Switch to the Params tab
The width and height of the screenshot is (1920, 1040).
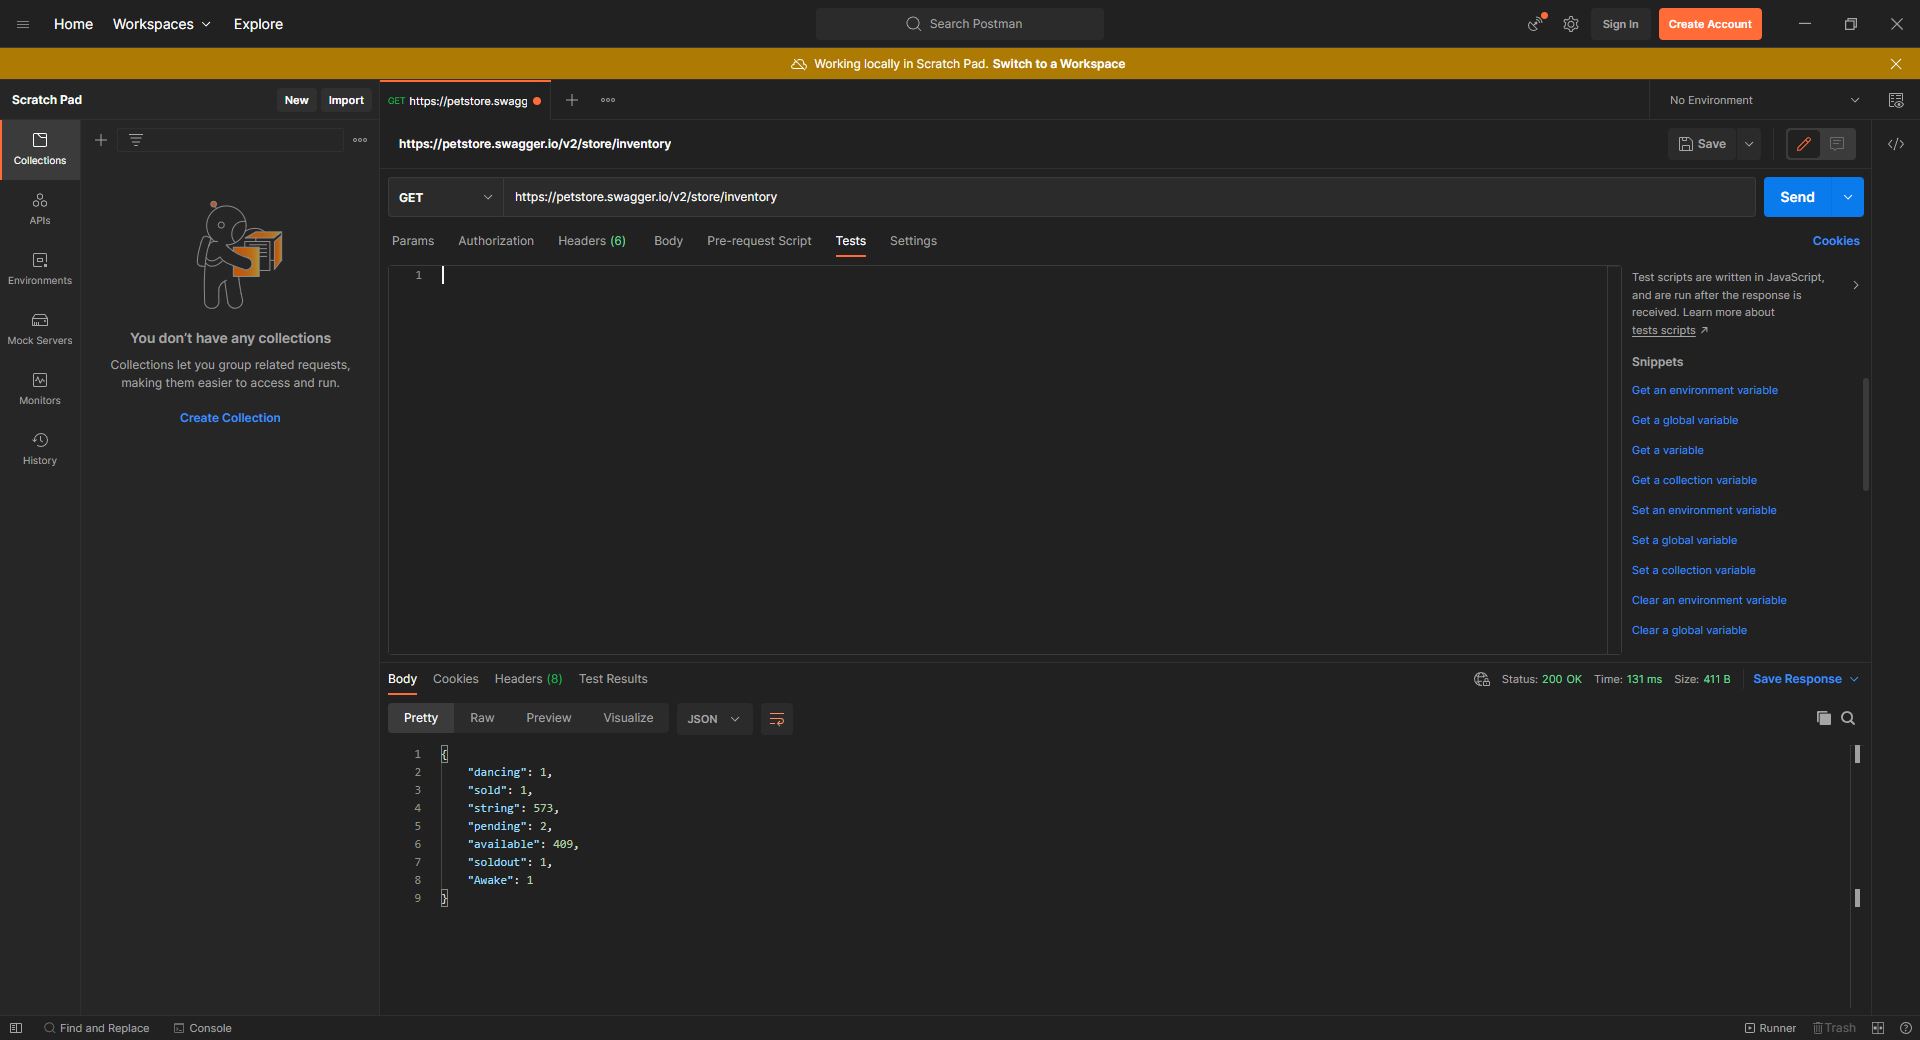pos(413,241)
